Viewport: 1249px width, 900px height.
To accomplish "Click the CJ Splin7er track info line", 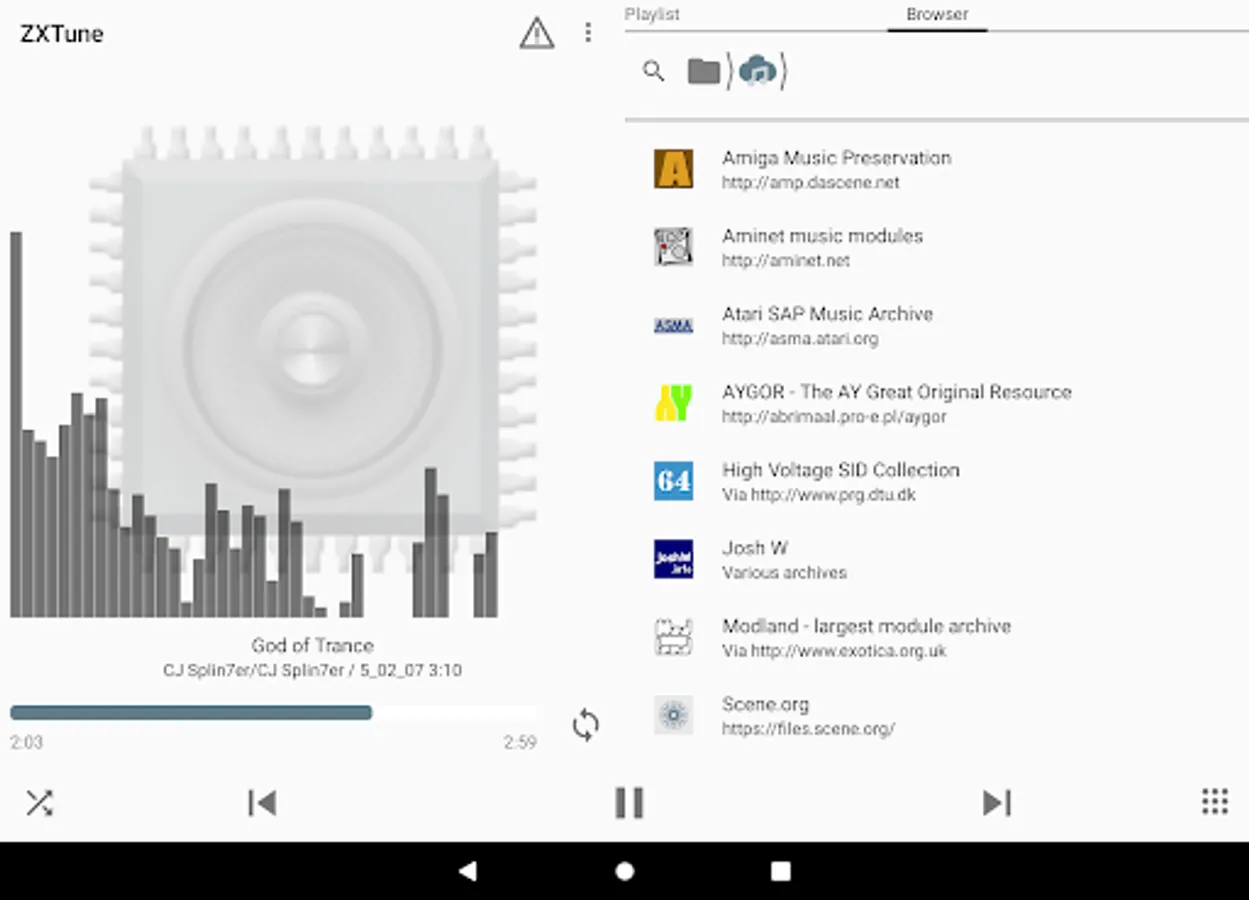I will pyautogui.click(x=312, y=670).
